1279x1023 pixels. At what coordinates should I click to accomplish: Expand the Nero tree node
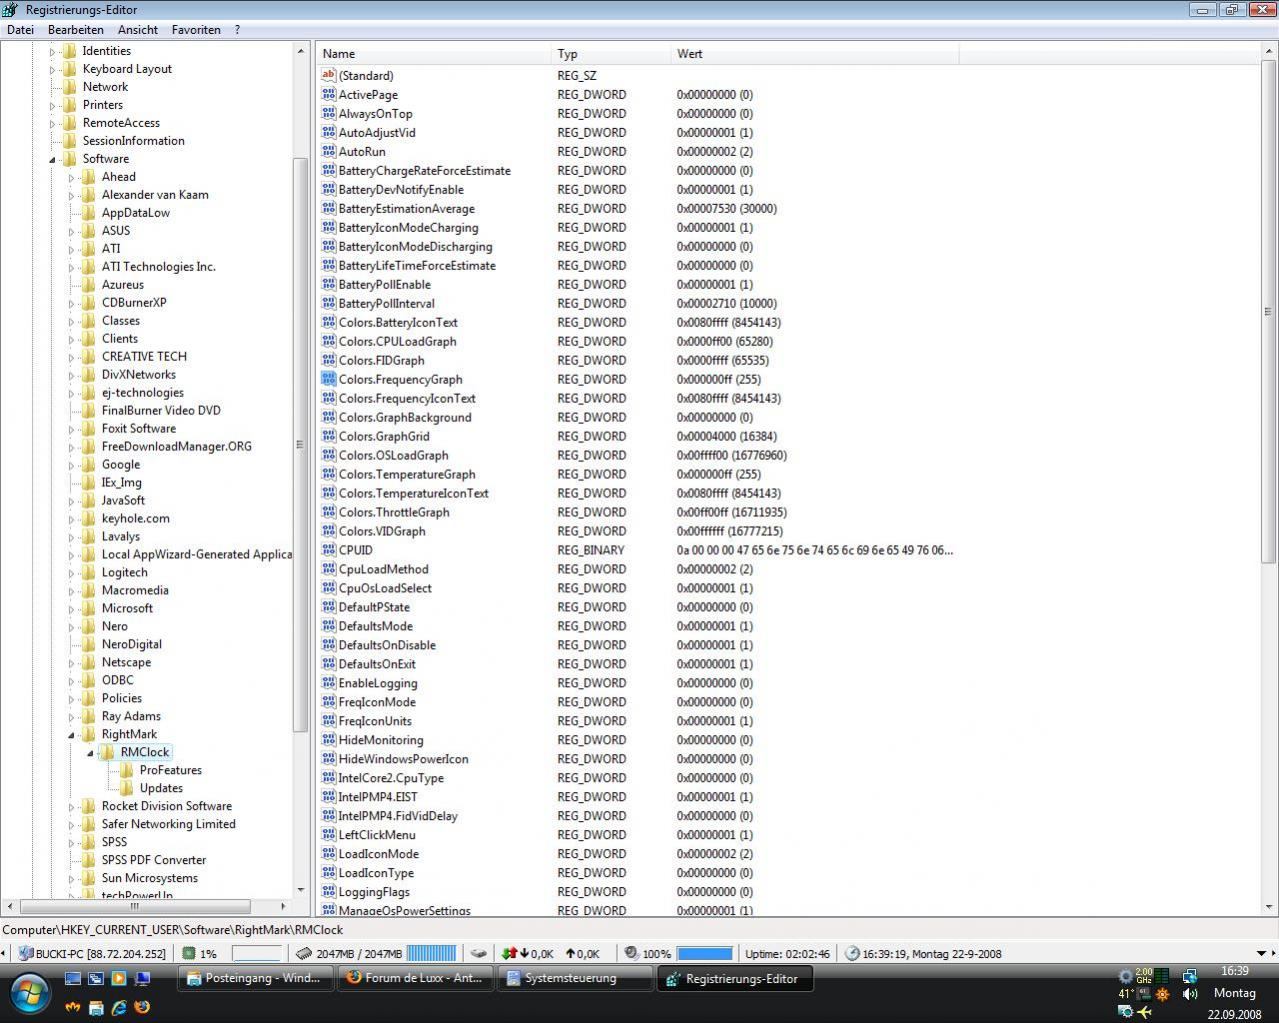pyautogui.click(x=71, y=626)
